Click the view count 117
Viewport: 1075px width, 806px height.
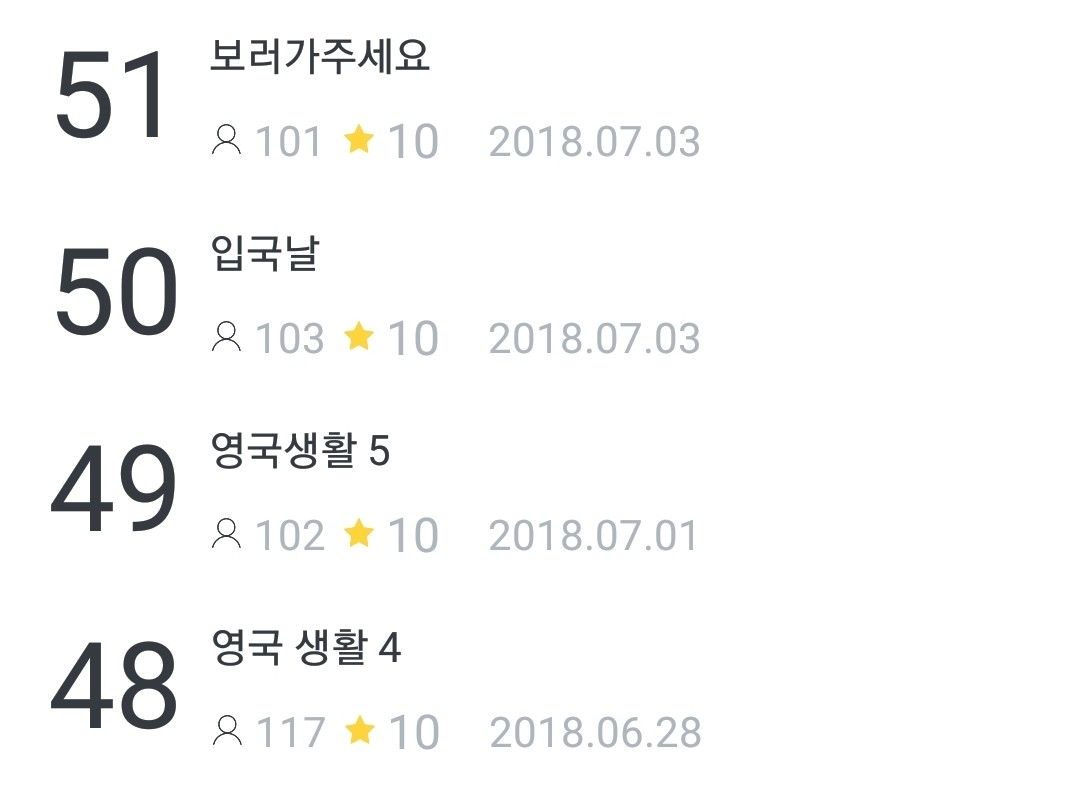291,732
